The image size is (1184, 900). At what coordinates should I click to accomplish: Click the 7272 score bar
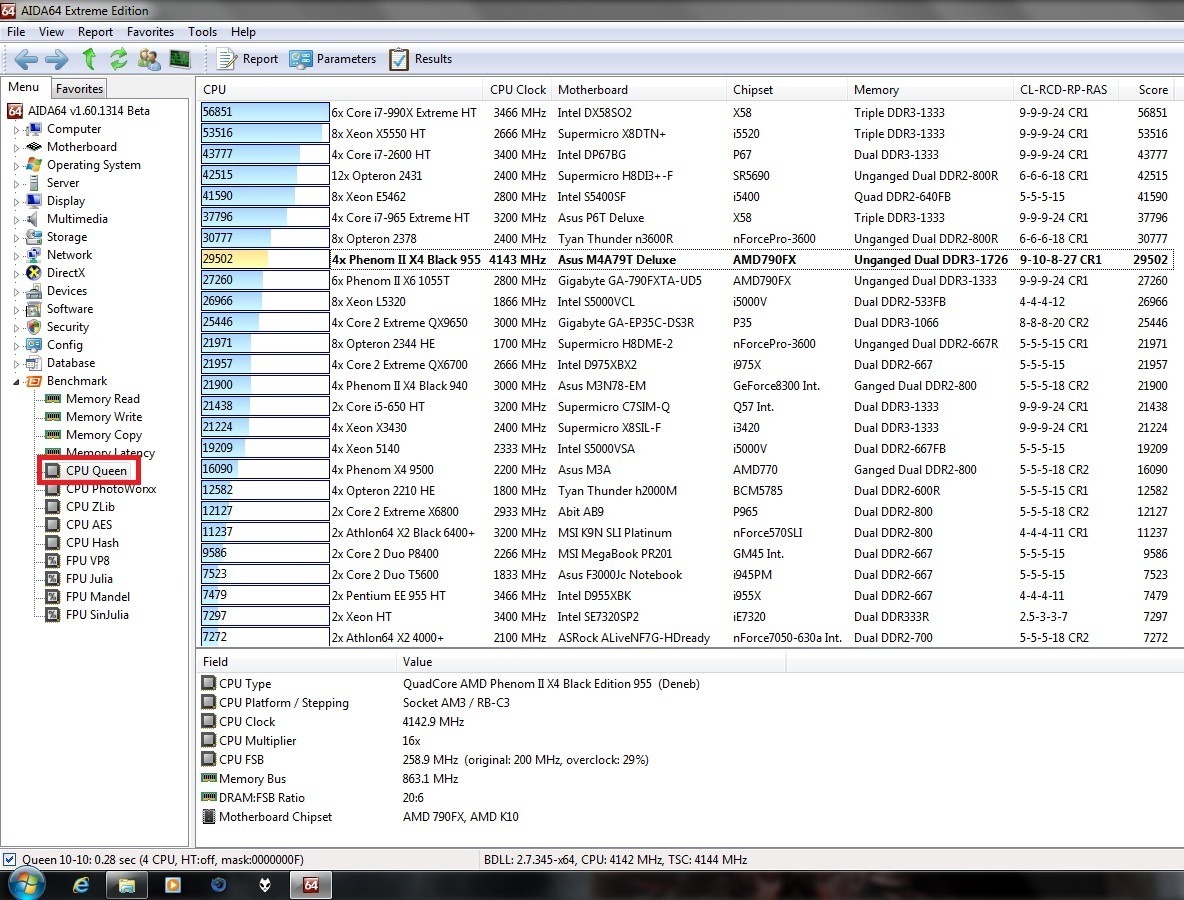coord(265,636)
